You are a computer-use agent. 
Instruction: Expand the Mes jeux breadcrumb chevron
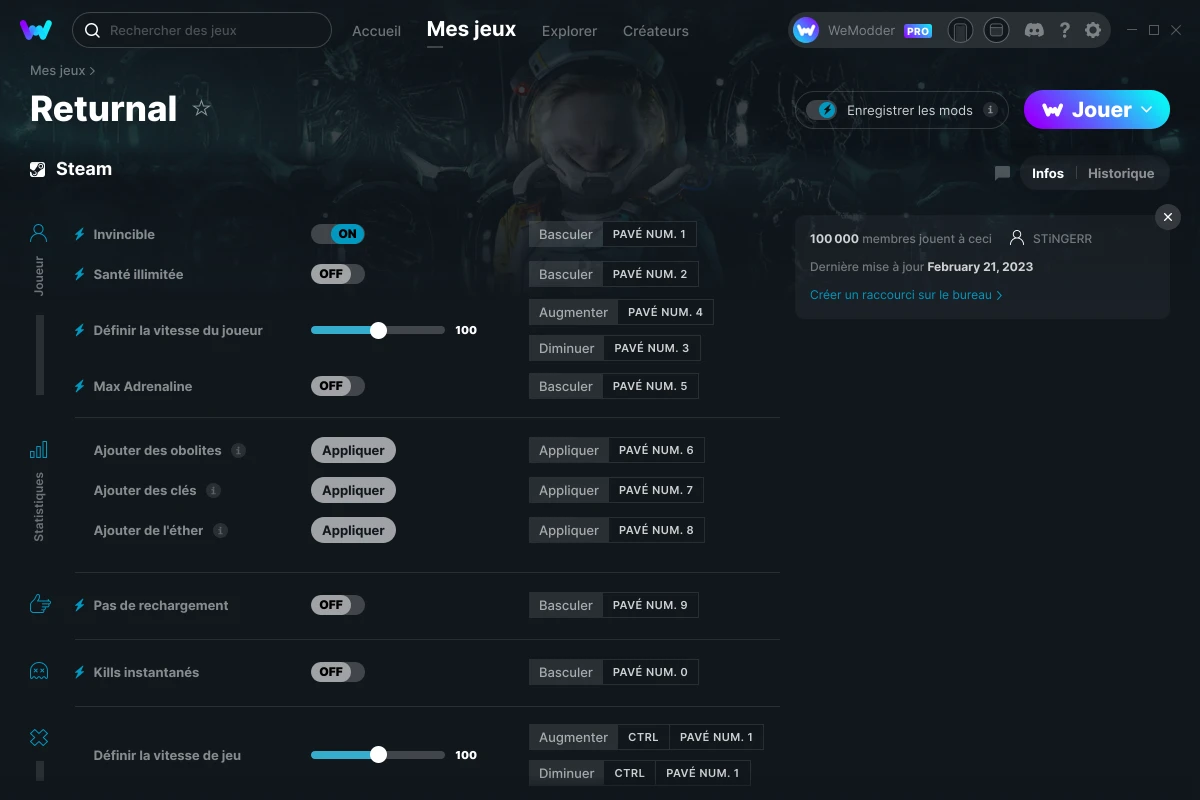click(x=92, y=71)
